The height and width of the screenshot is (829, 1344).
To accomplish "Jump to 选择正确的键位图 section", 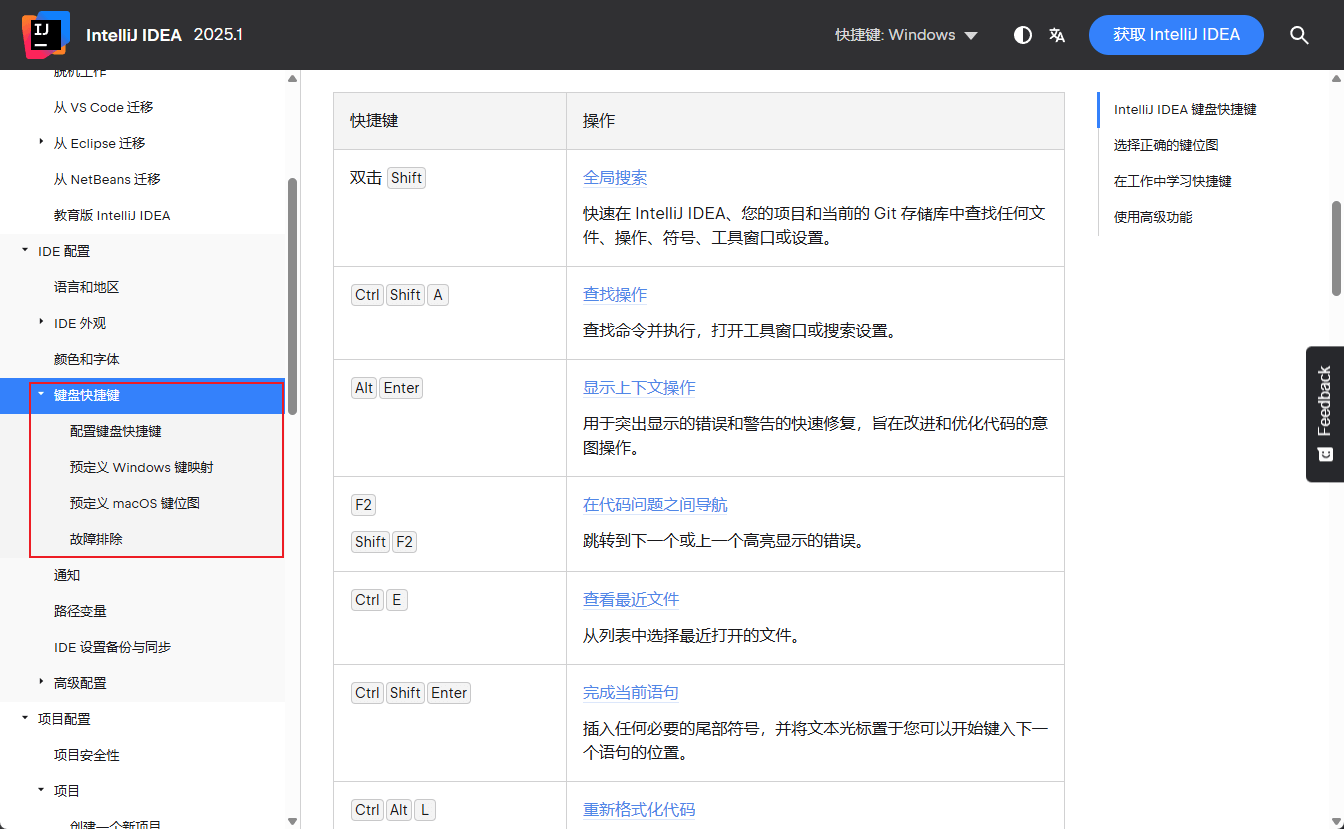I will click(1165, 145).
